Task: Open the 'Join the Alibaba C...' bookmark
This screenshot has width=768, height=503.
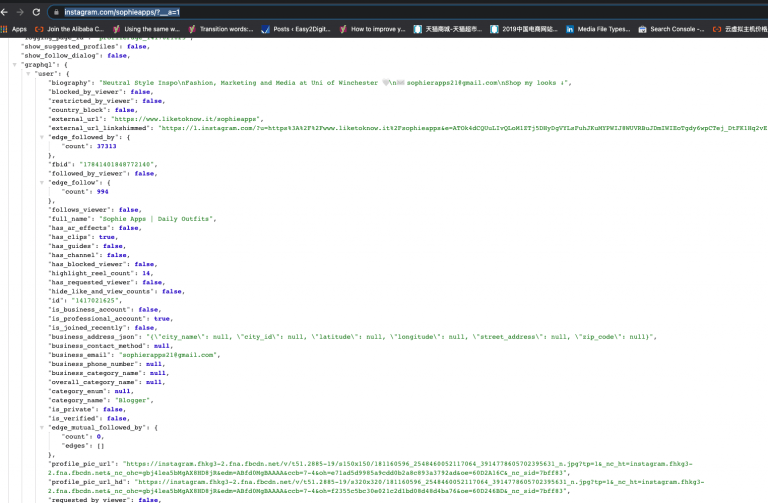Action: (70, 29)
